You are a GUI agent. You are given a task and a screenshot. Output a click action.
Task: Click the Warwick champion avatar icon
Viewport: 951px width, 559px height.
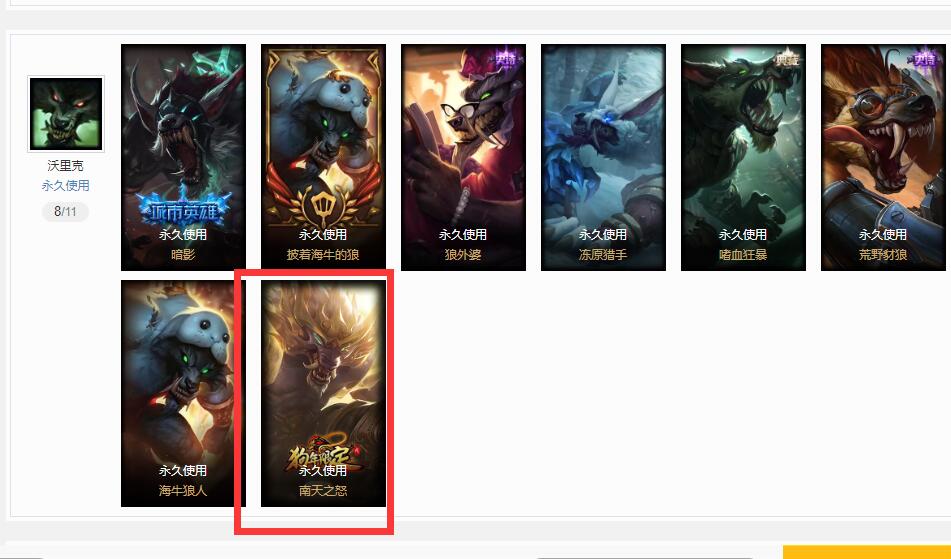[66, 114]
